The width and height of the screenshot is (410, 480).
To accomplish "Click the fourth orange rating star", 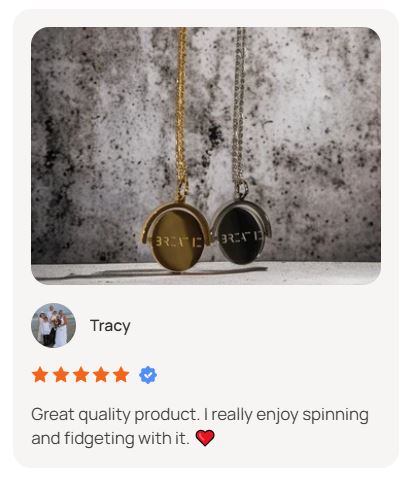I will point(101,374).
